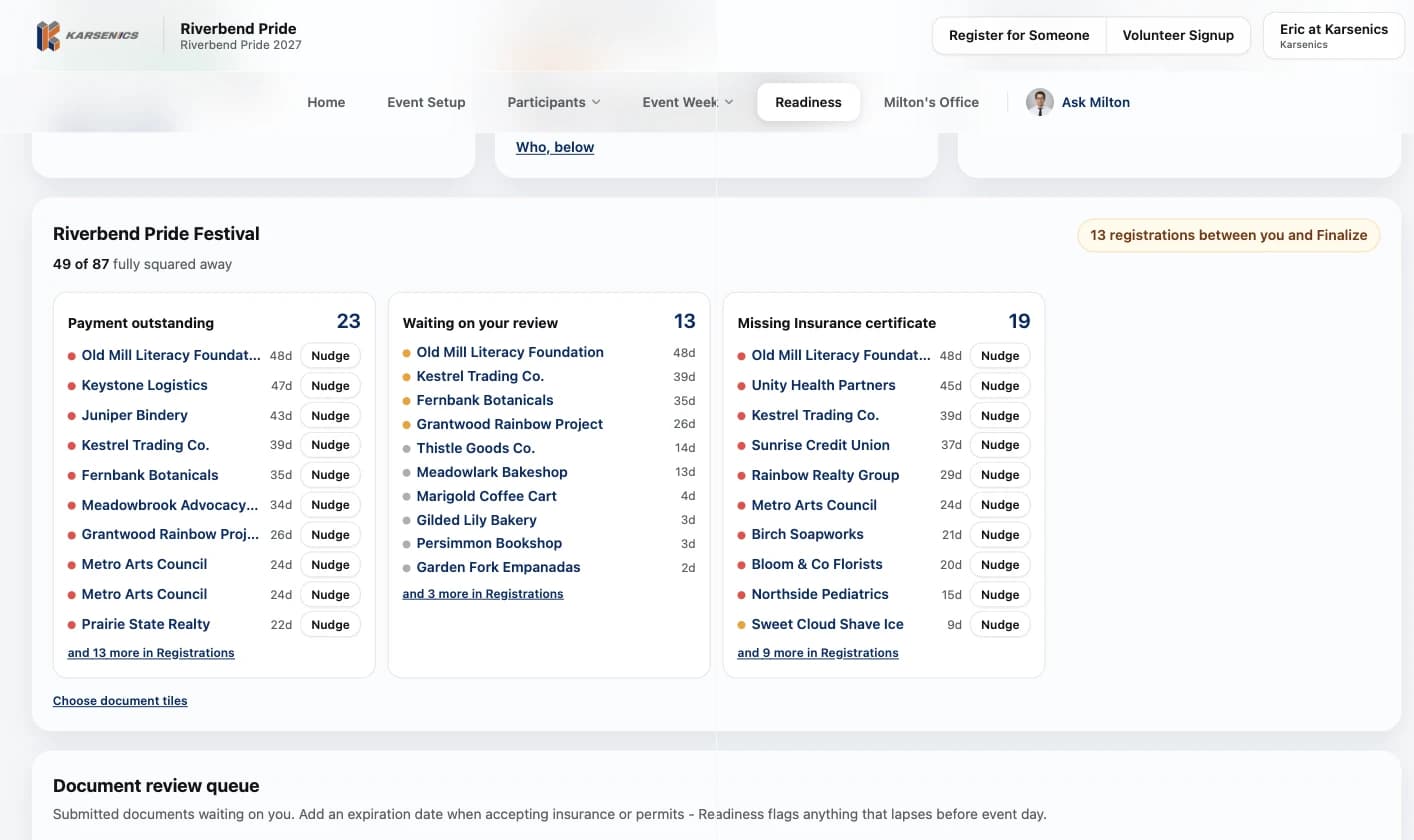Nudge Unity Health Partners for insurance certificate
This screenshot has height=840, width=1414.
click(1000, 386)
